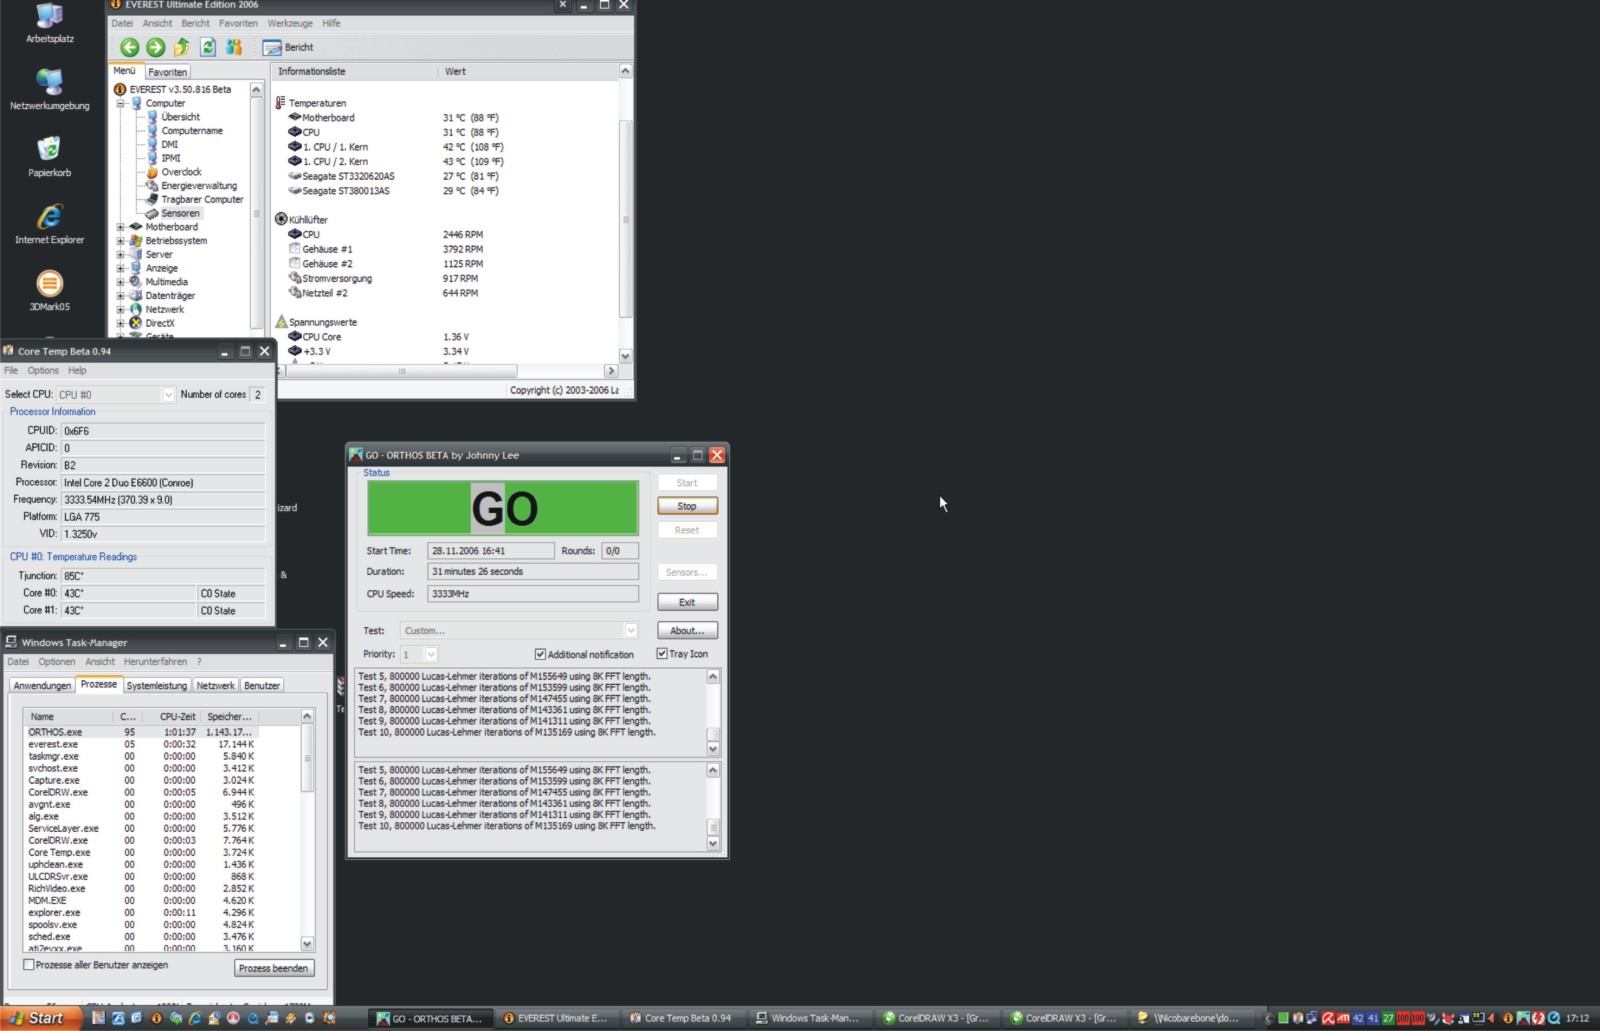Open Favoriten menu in EVEREST
Image resolution: width=1600 pixels, height=1031 pixels.
coord(238,23)
